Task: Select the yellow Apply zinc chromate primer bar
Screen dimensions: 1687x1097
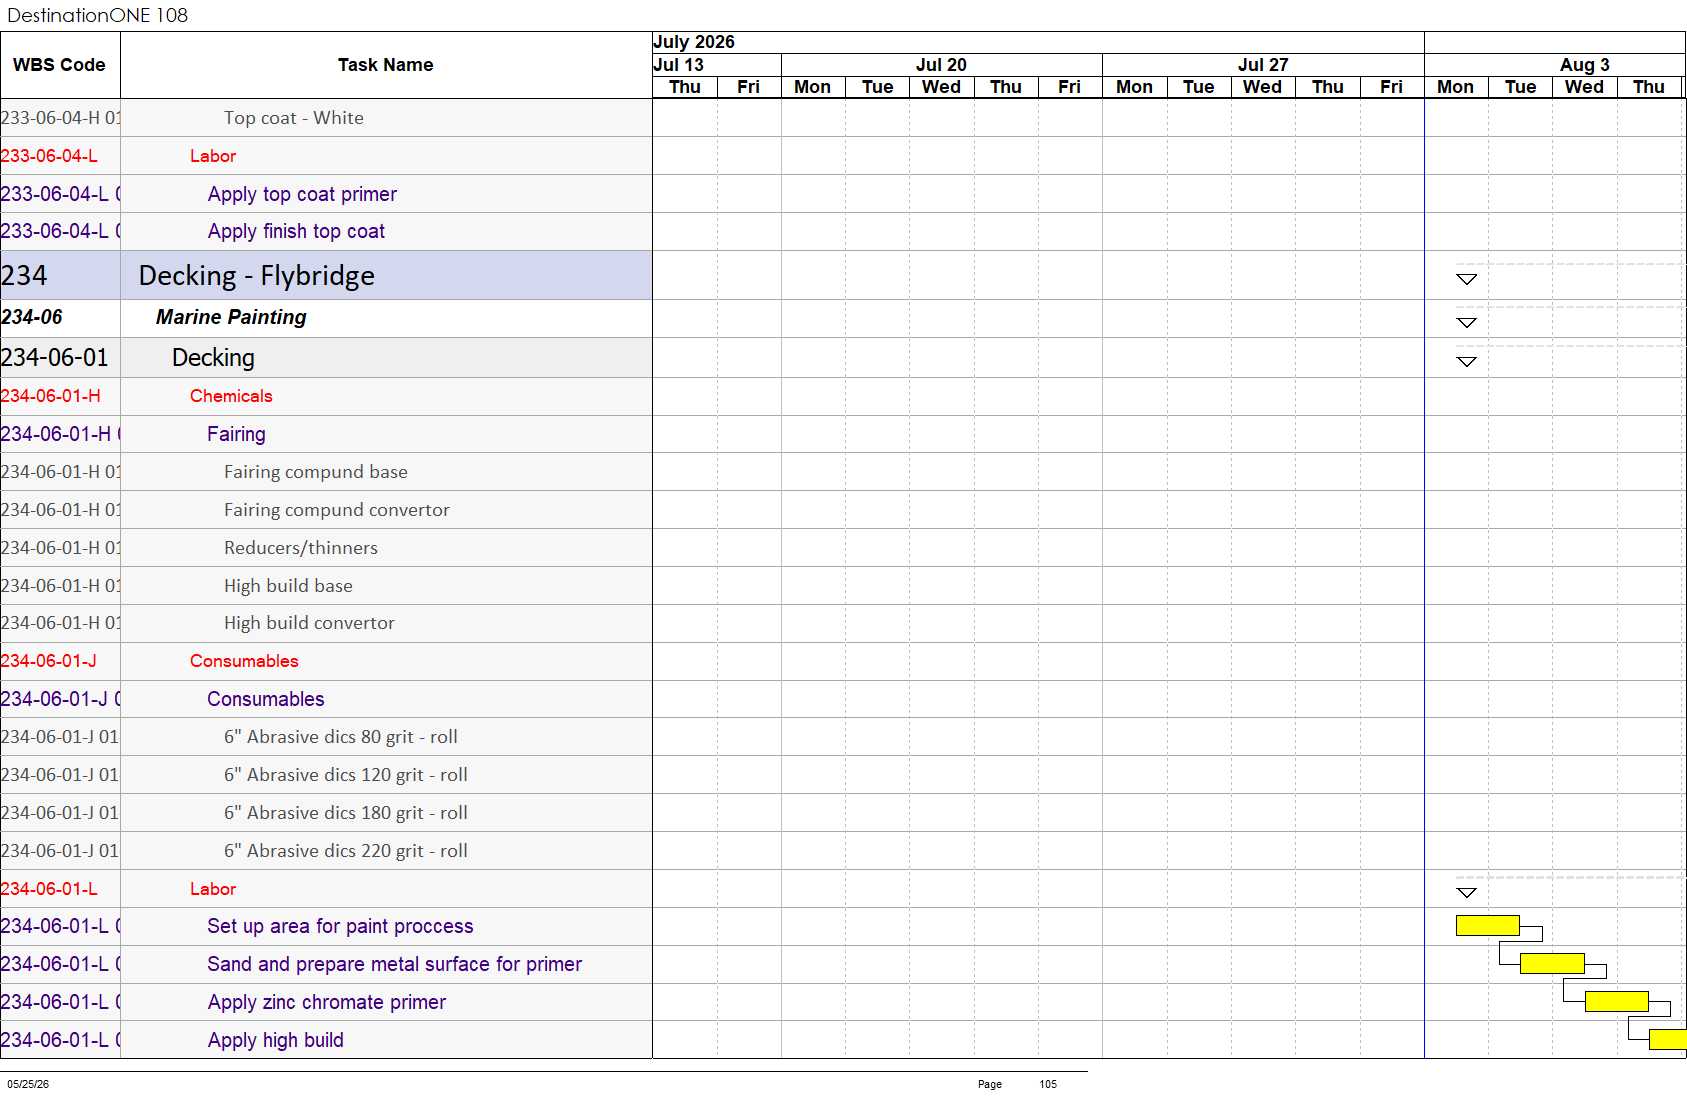Action: click(x=1617, y=1001)
